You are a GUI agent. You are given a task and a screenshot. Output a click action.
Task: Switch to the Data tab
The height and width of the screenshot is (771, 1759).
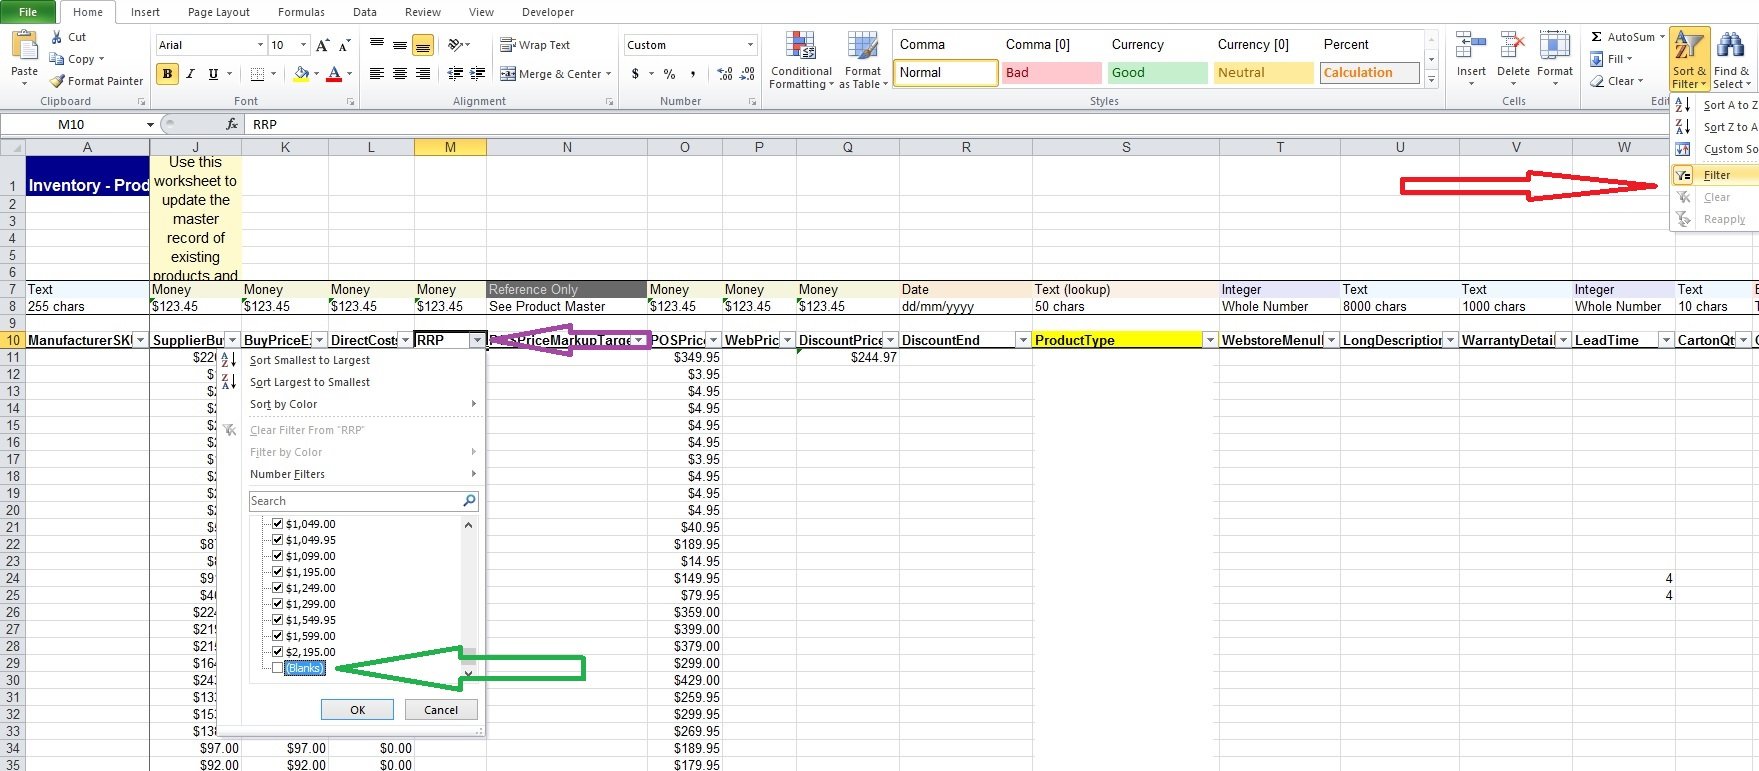(365, 12)
